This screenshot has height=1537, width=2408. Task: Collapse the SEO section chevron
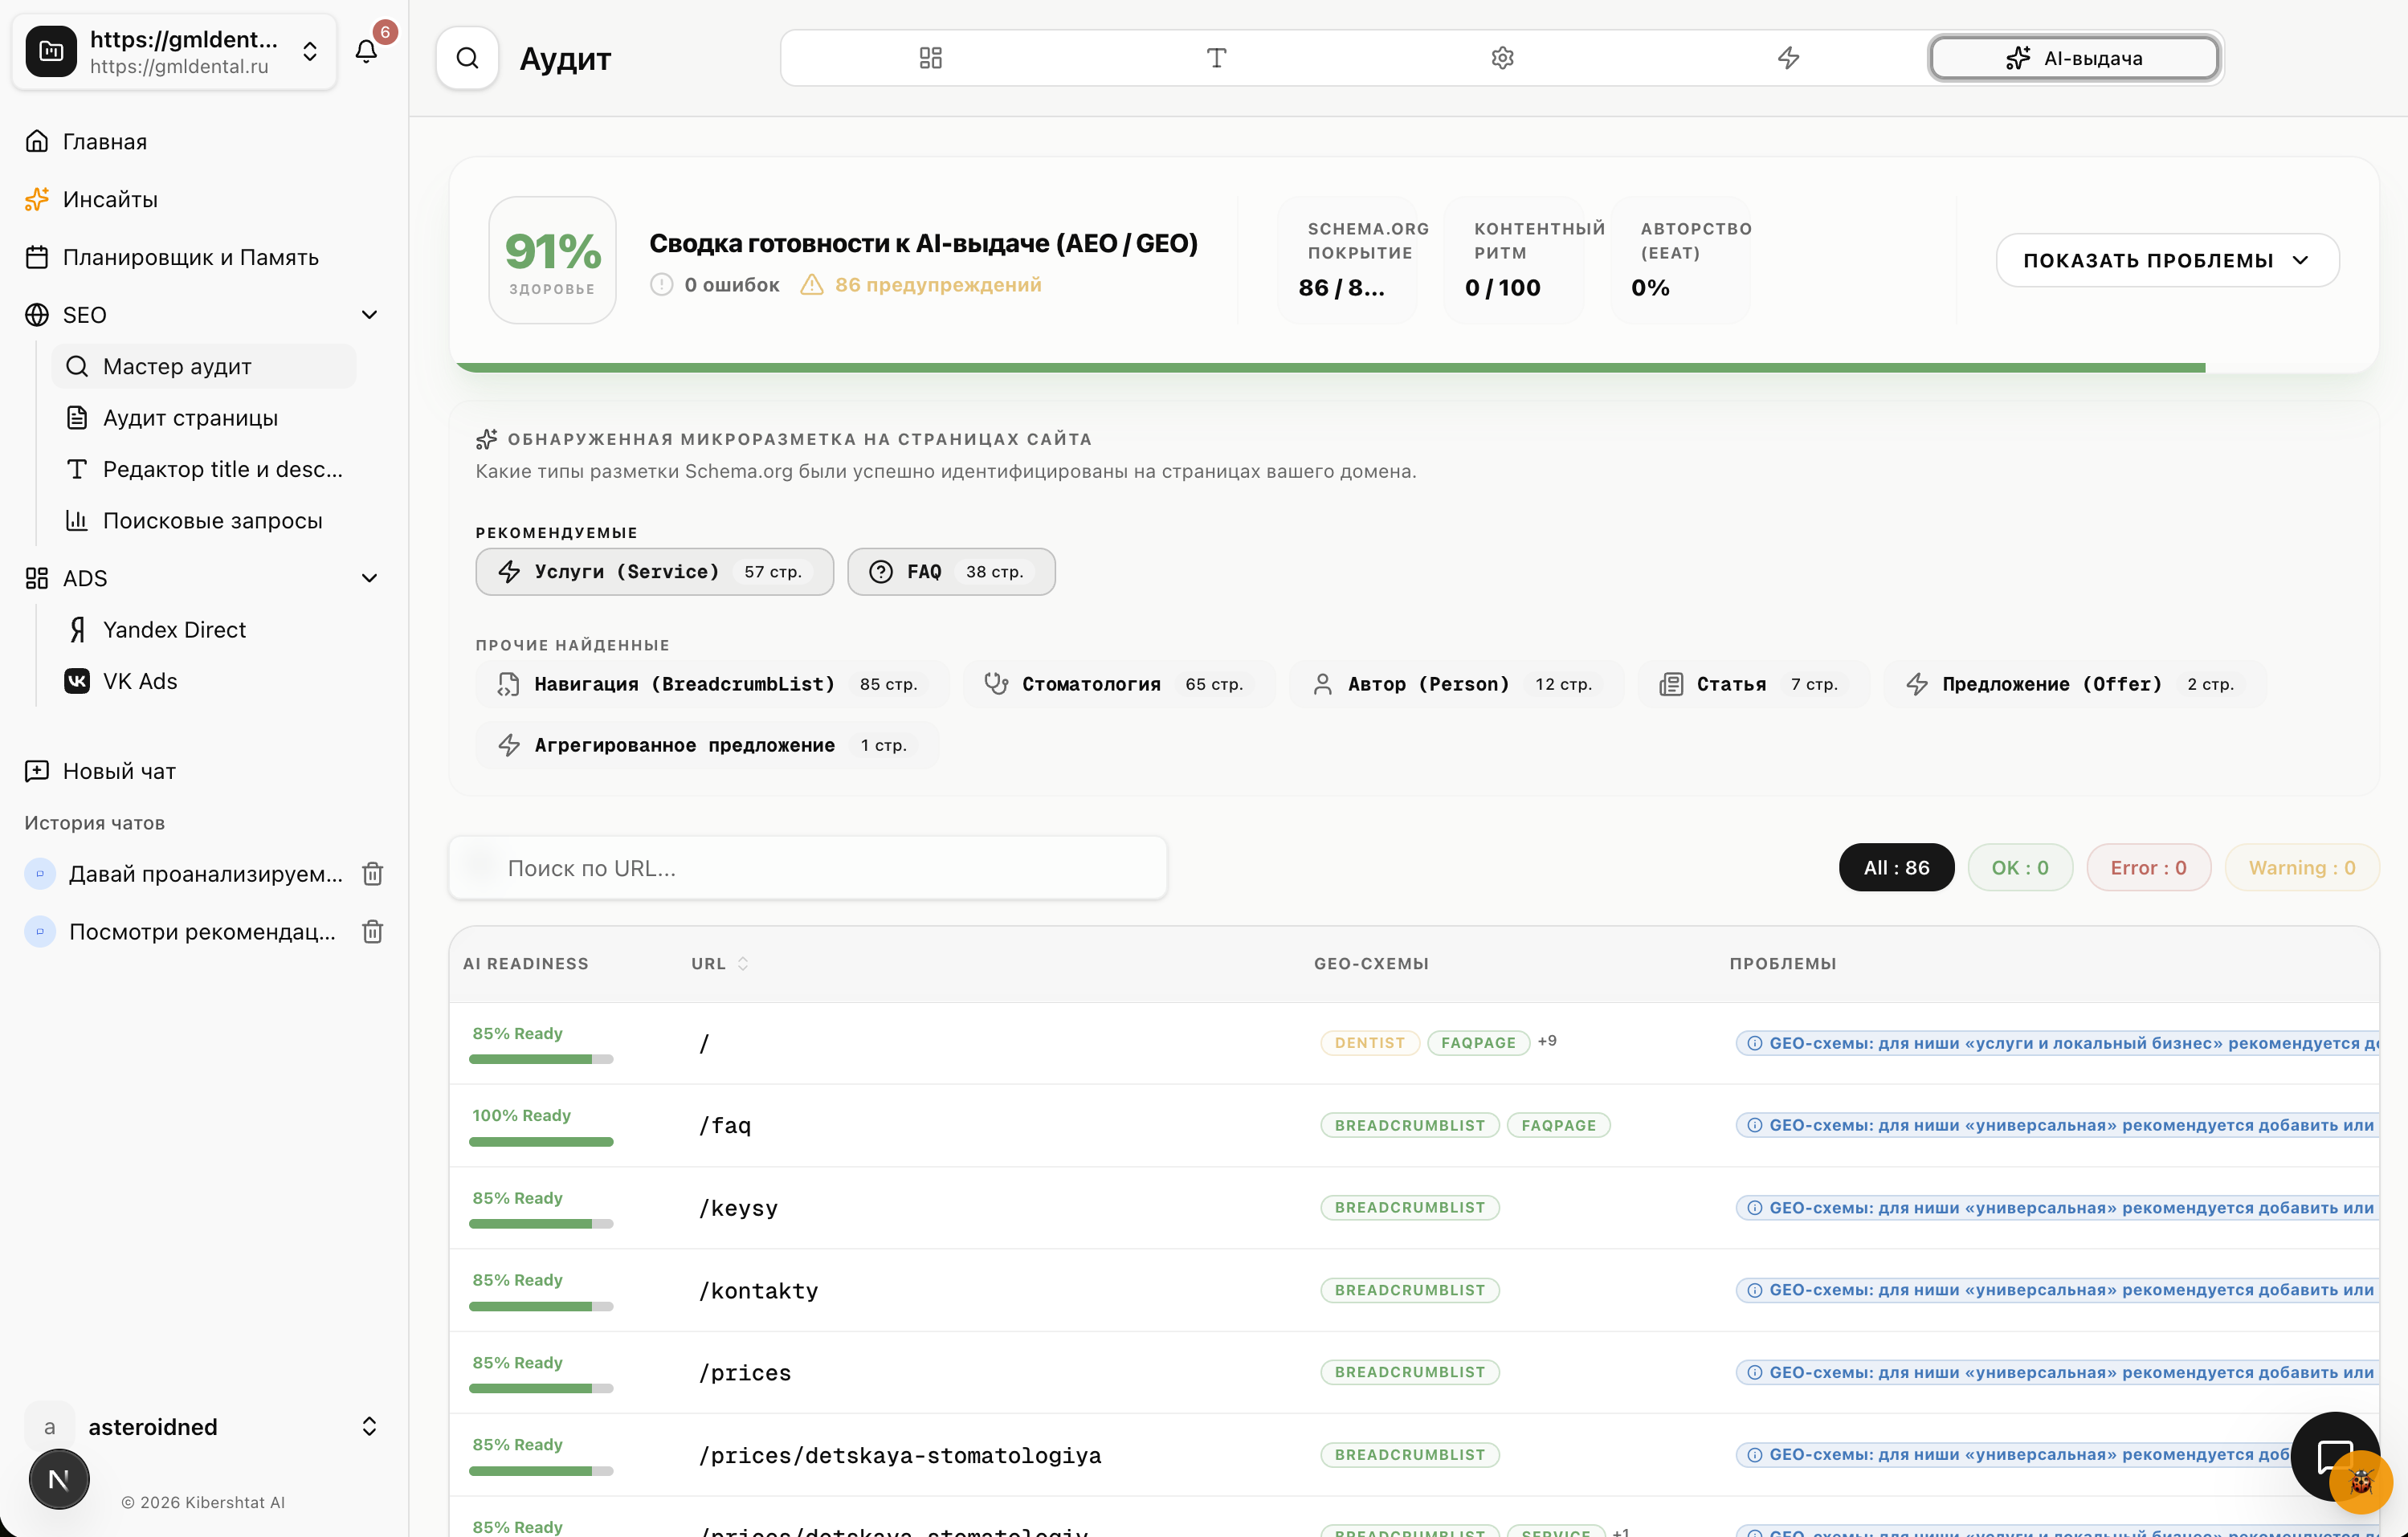[x=369, y=315]
